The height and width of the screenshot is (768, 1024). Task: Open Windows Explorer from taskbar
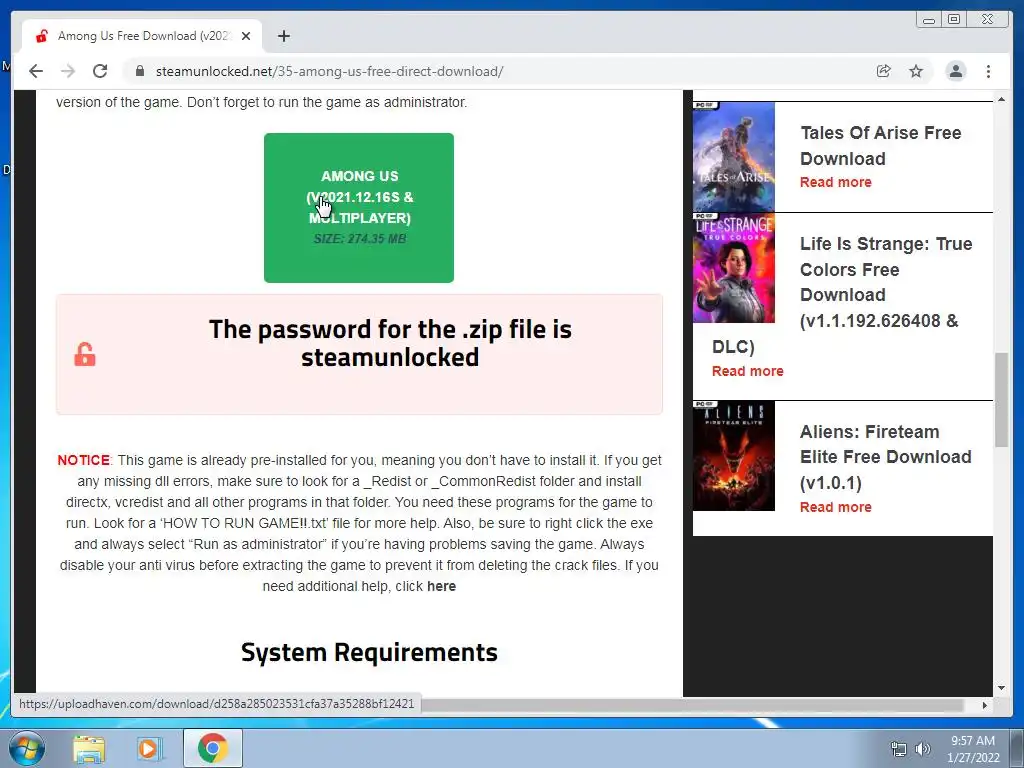(x=89, y=748)
